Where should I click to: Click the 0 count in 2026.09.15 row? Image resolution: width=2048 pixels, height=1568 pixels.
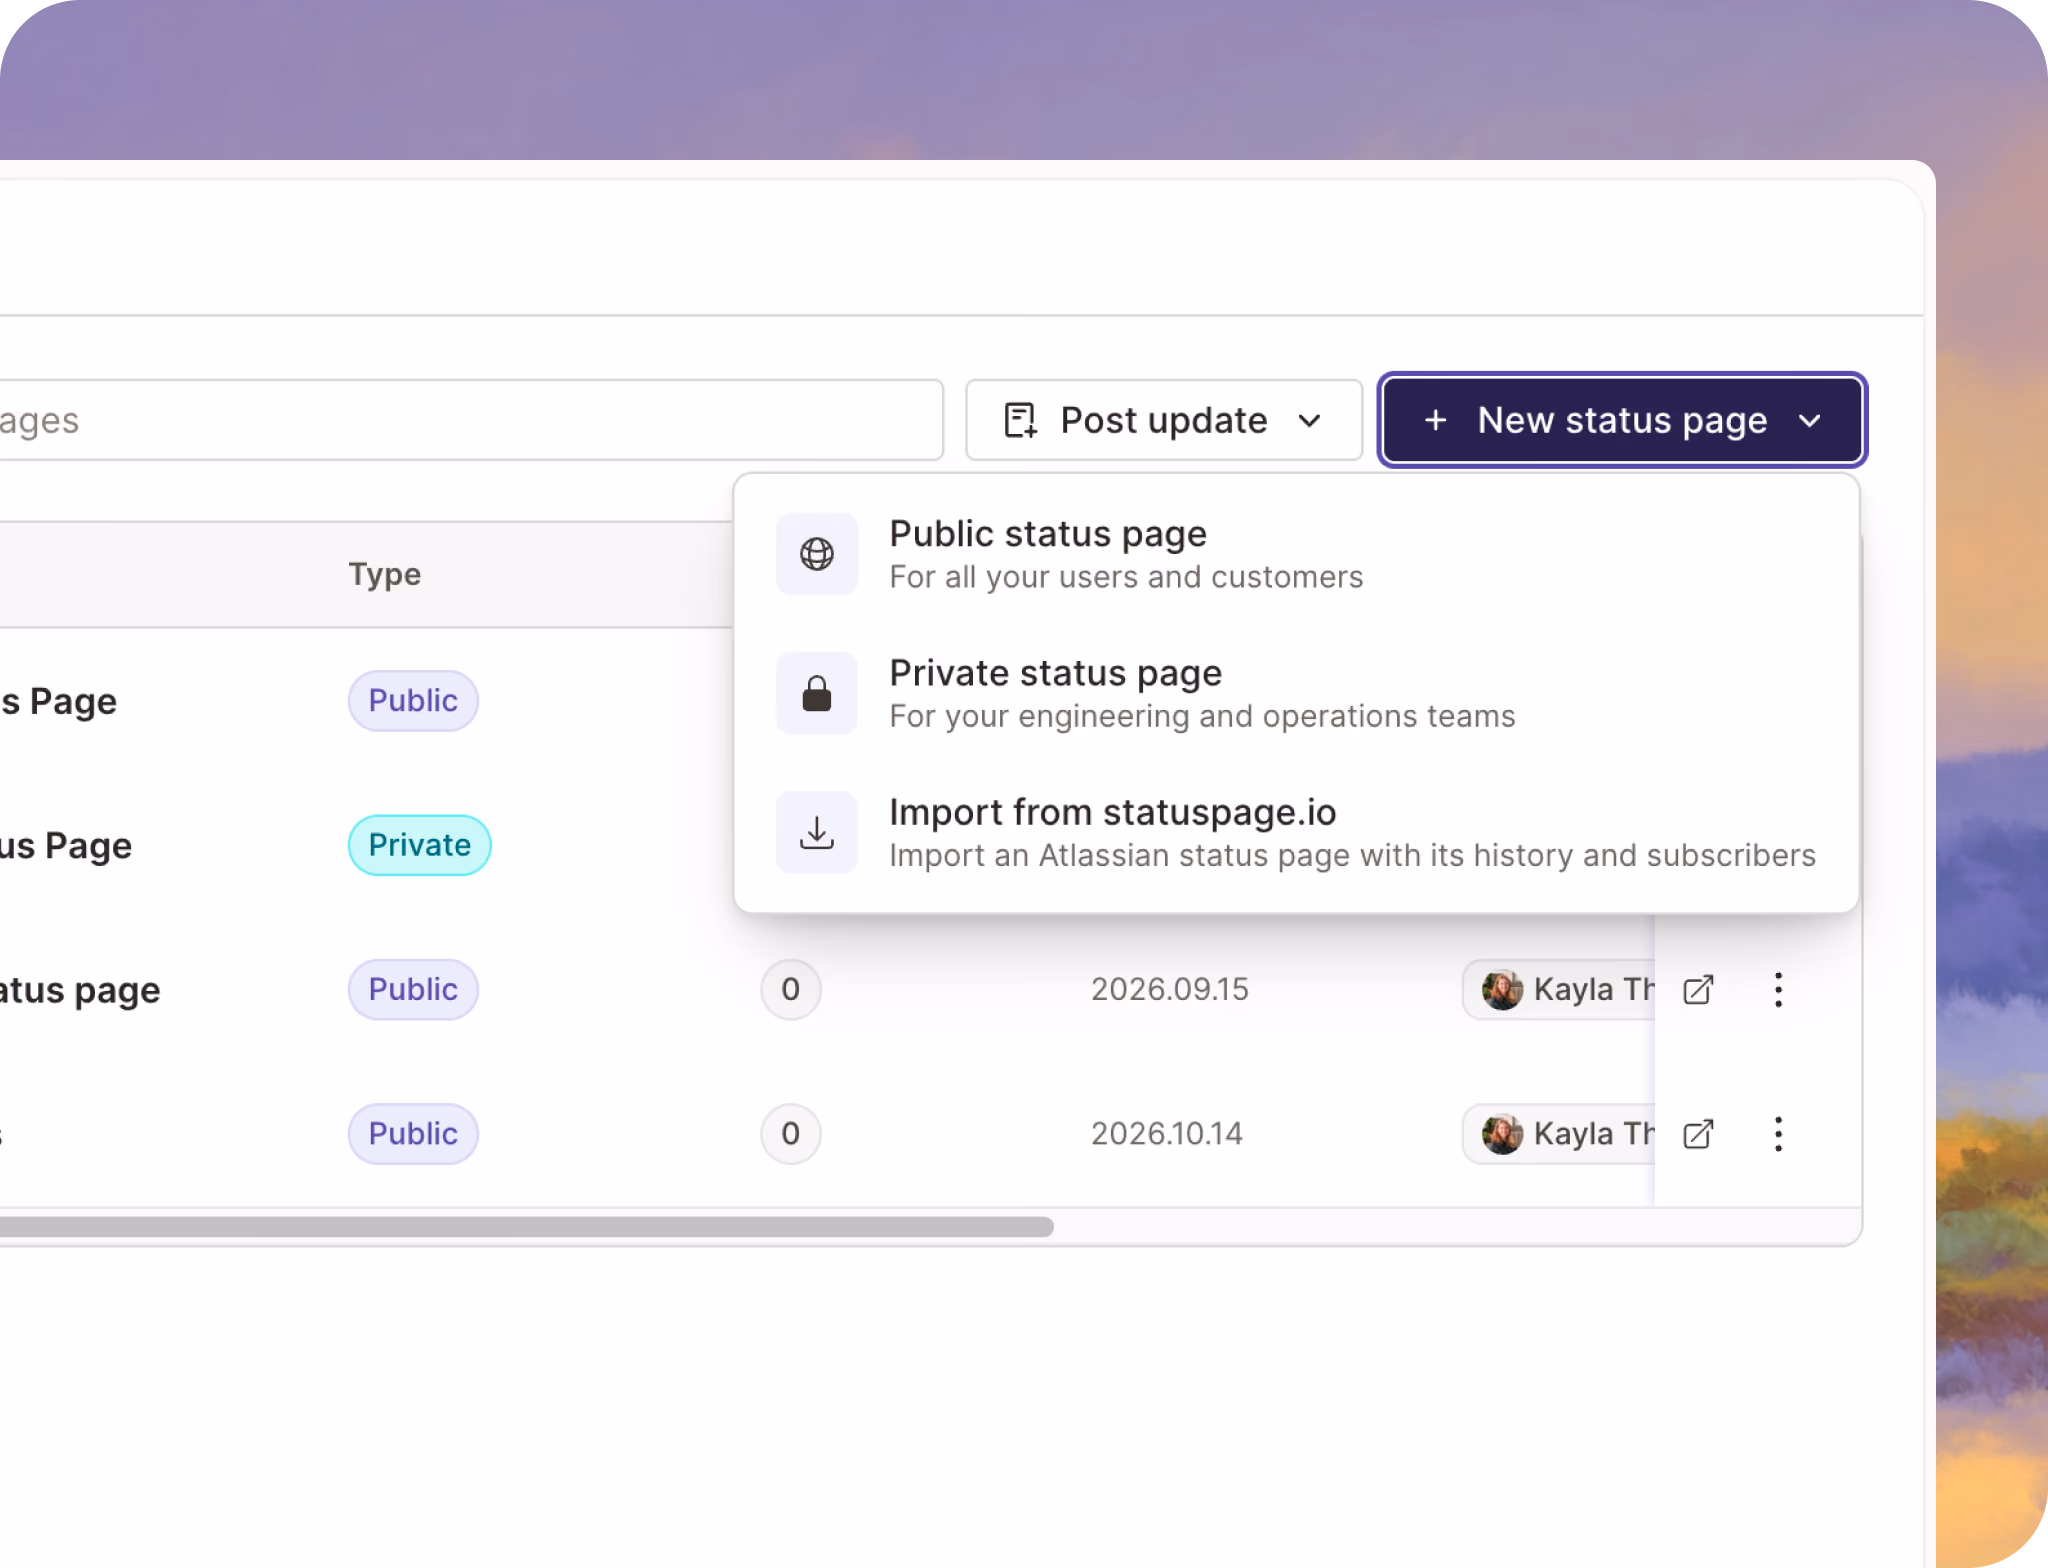(x=790, y=989)
